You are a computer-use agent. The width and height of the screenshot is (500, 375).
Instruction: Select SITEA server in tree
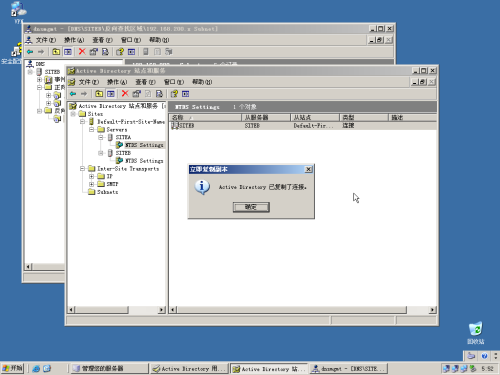pos(123,137)
